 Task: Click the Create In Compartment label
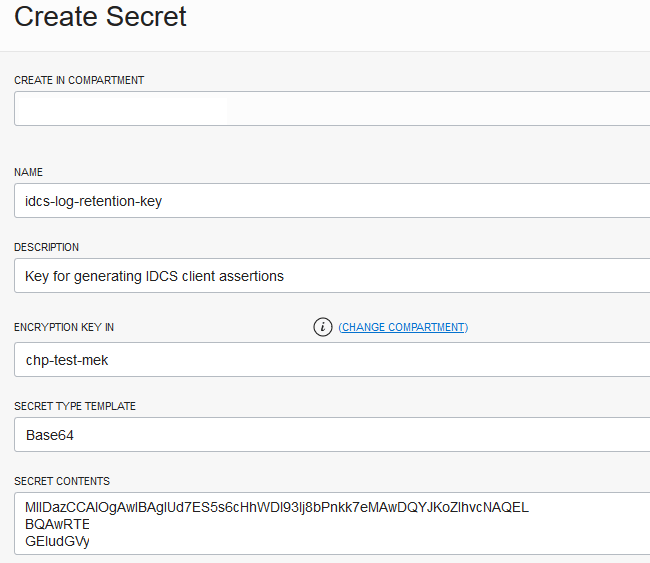[79, 80]
